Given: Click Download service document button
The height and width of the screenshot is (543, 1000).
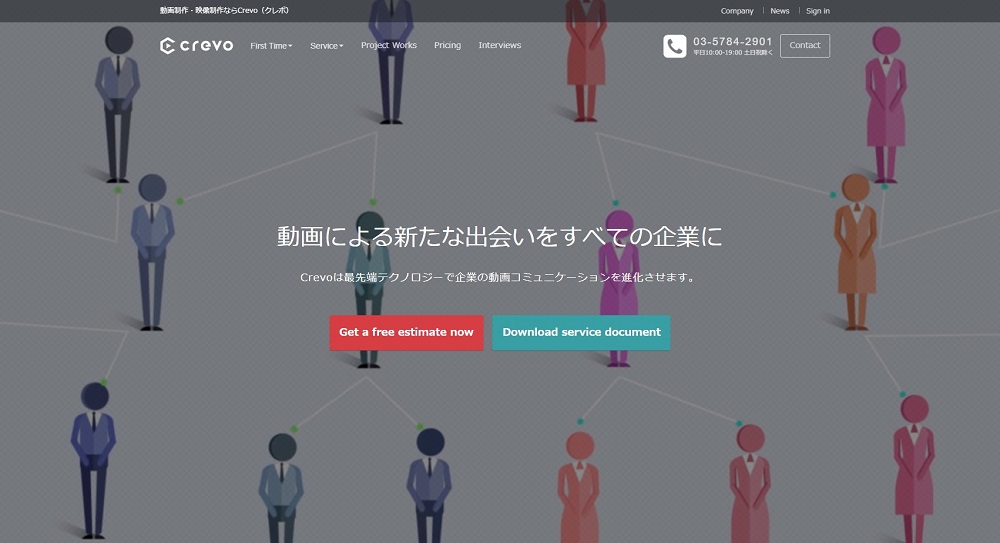Looking at the screenshot, I should pyautogui.click(x=581, y=332).
